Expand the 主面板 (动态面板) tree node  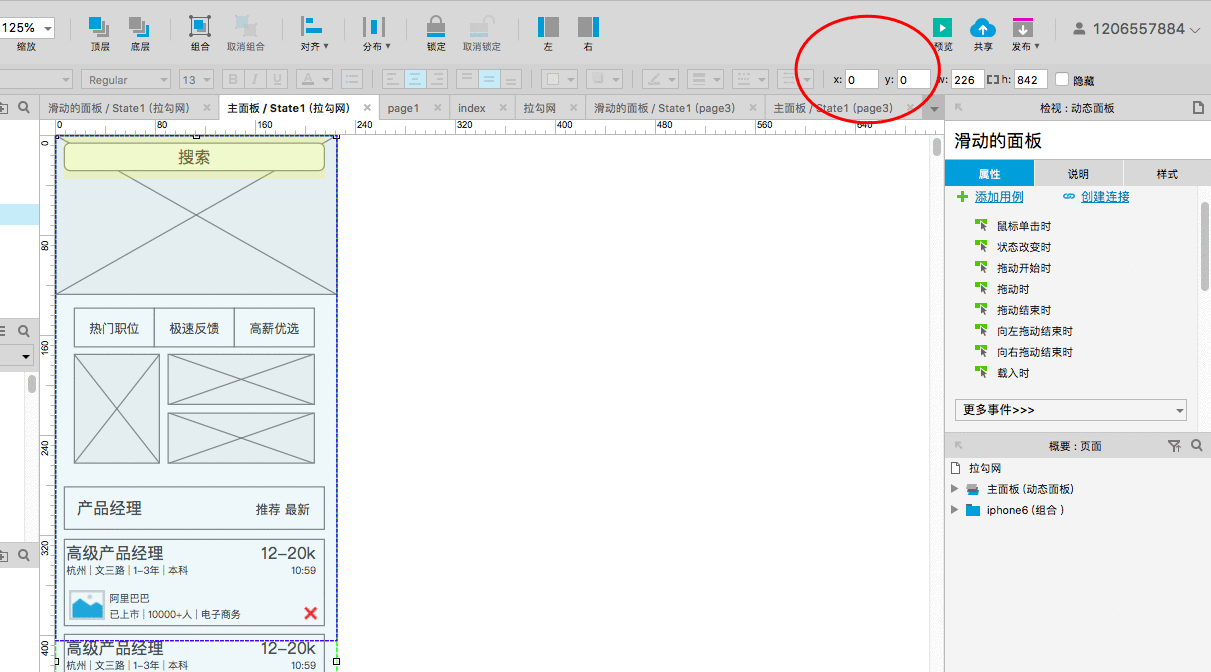[954, 489]
